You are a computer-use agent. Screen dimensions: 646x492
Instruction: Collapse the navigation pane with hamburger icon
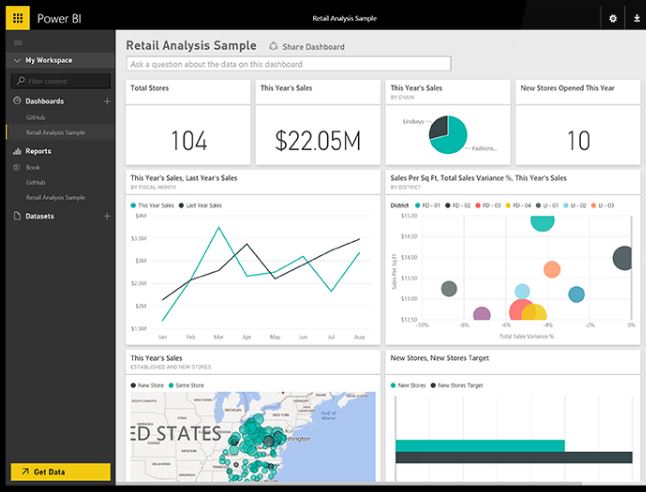click(17, 43)
